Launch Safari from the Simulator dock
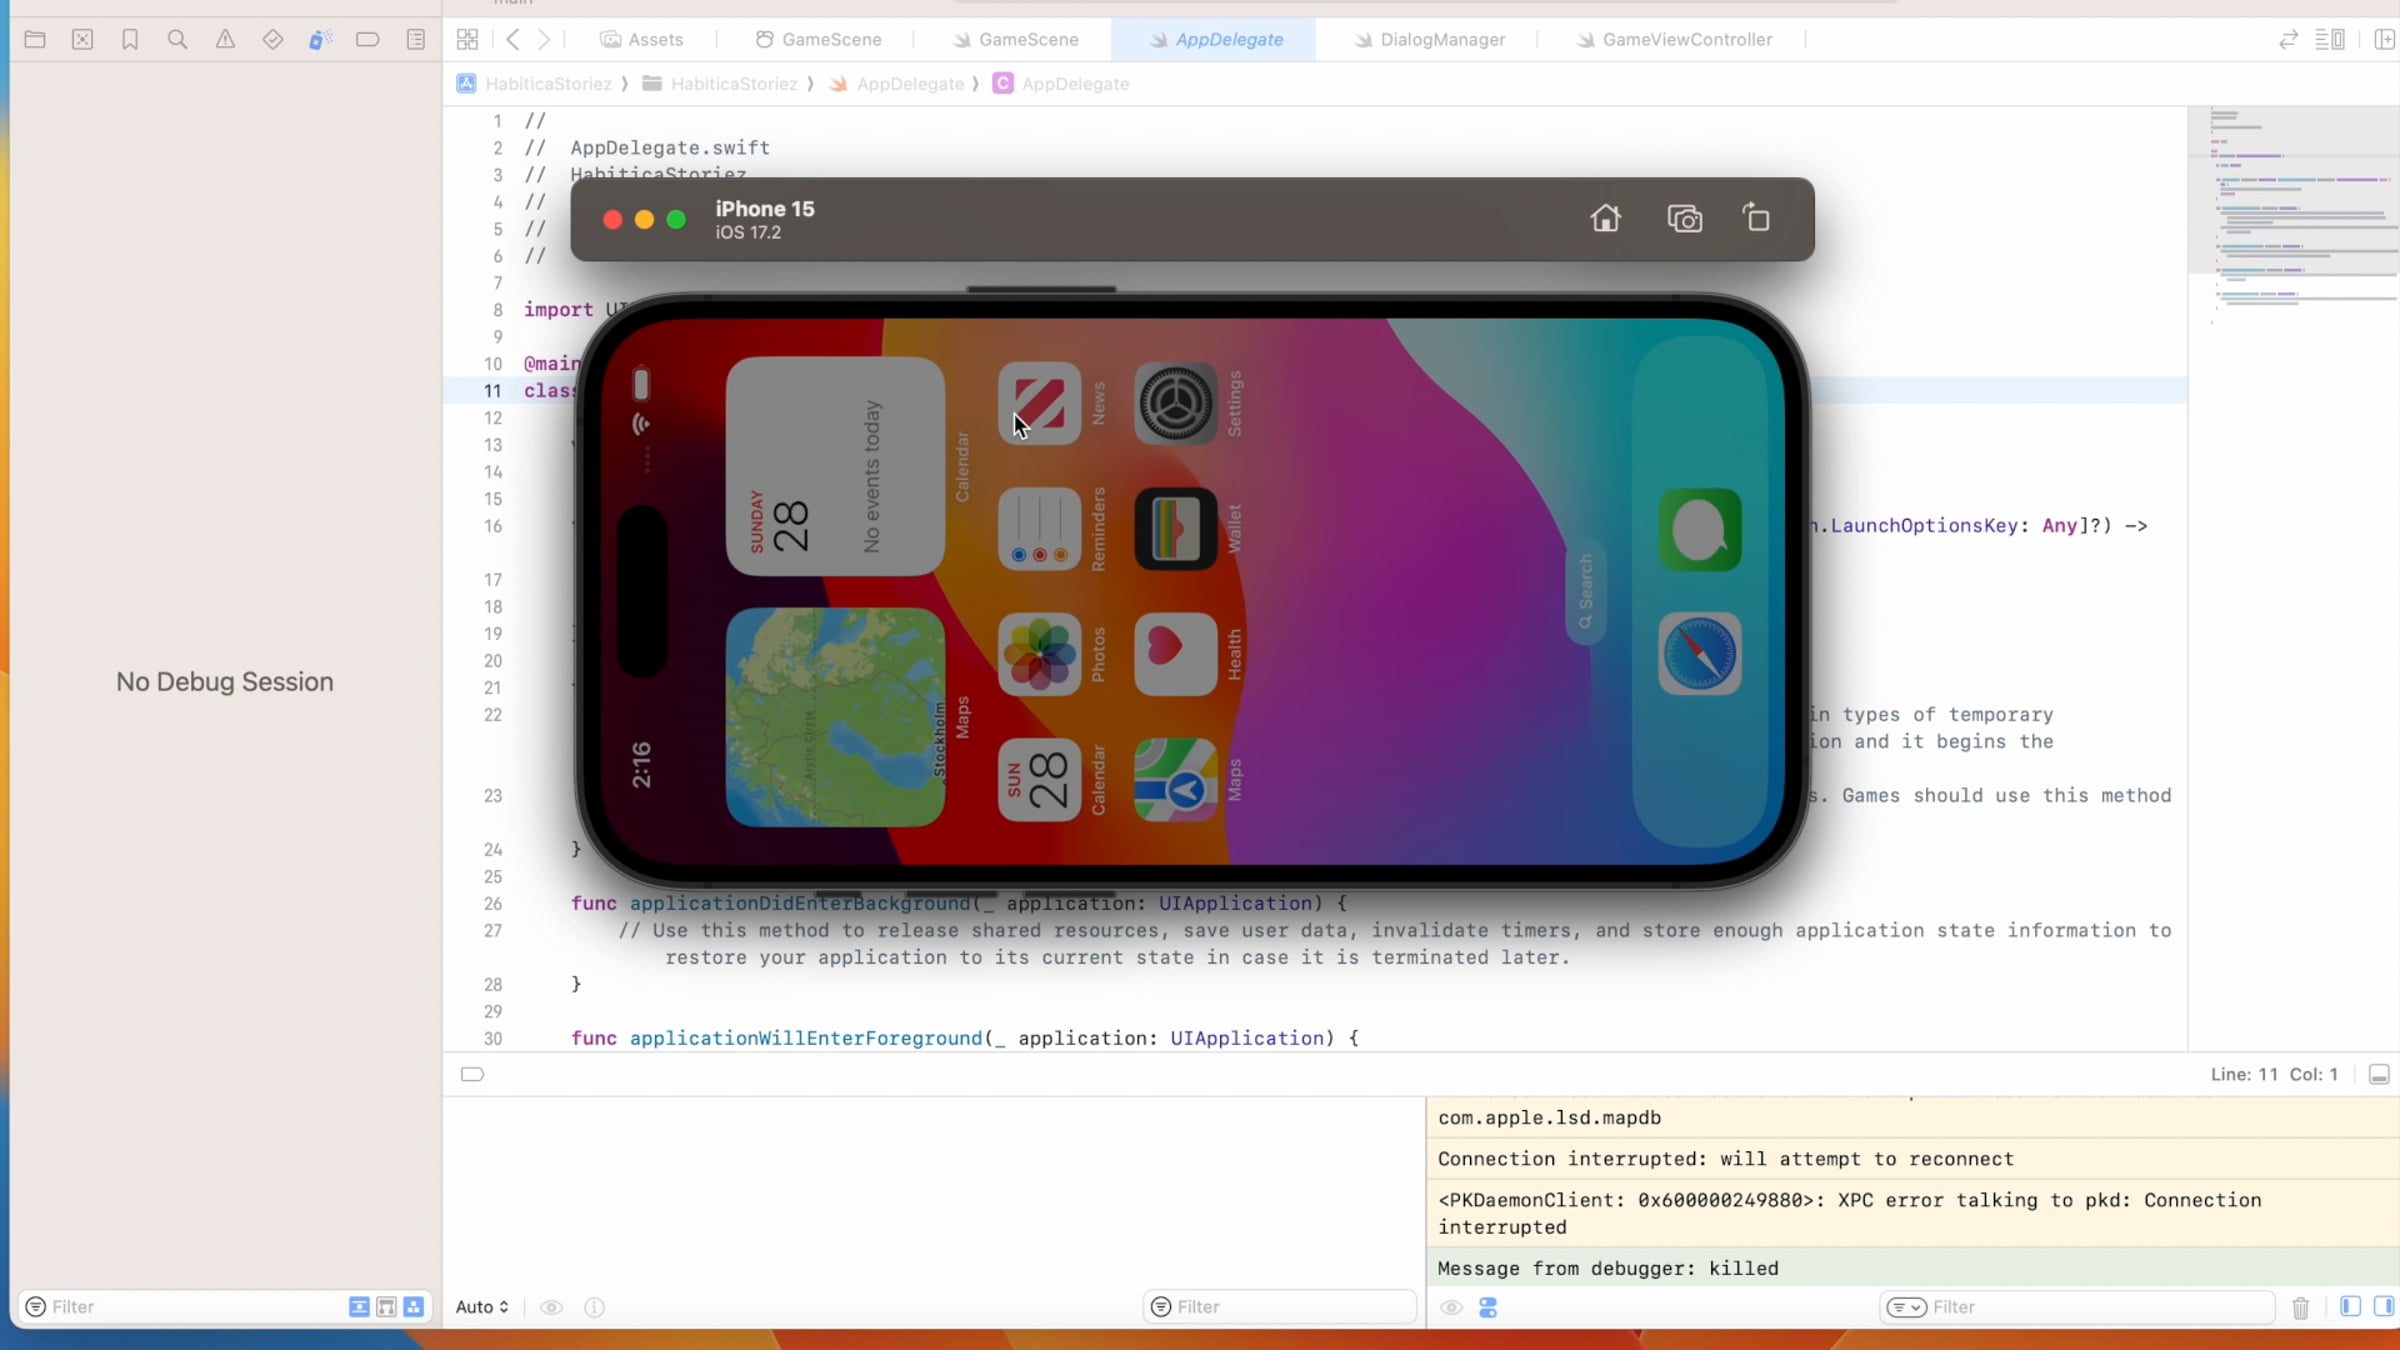This screenshot has width=2400, height=1350. coord(1700,655)
